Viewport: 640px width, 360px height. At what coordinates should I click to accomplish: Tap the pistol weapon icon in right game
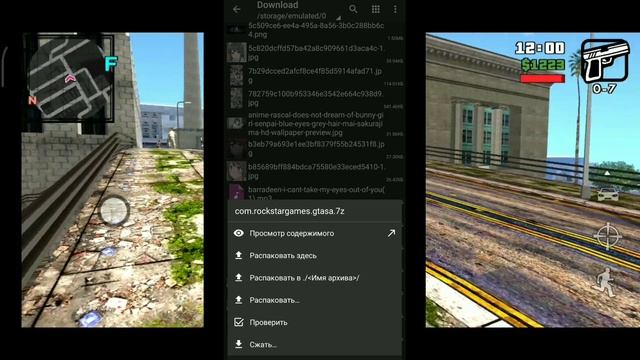click(x=605, y=61)
